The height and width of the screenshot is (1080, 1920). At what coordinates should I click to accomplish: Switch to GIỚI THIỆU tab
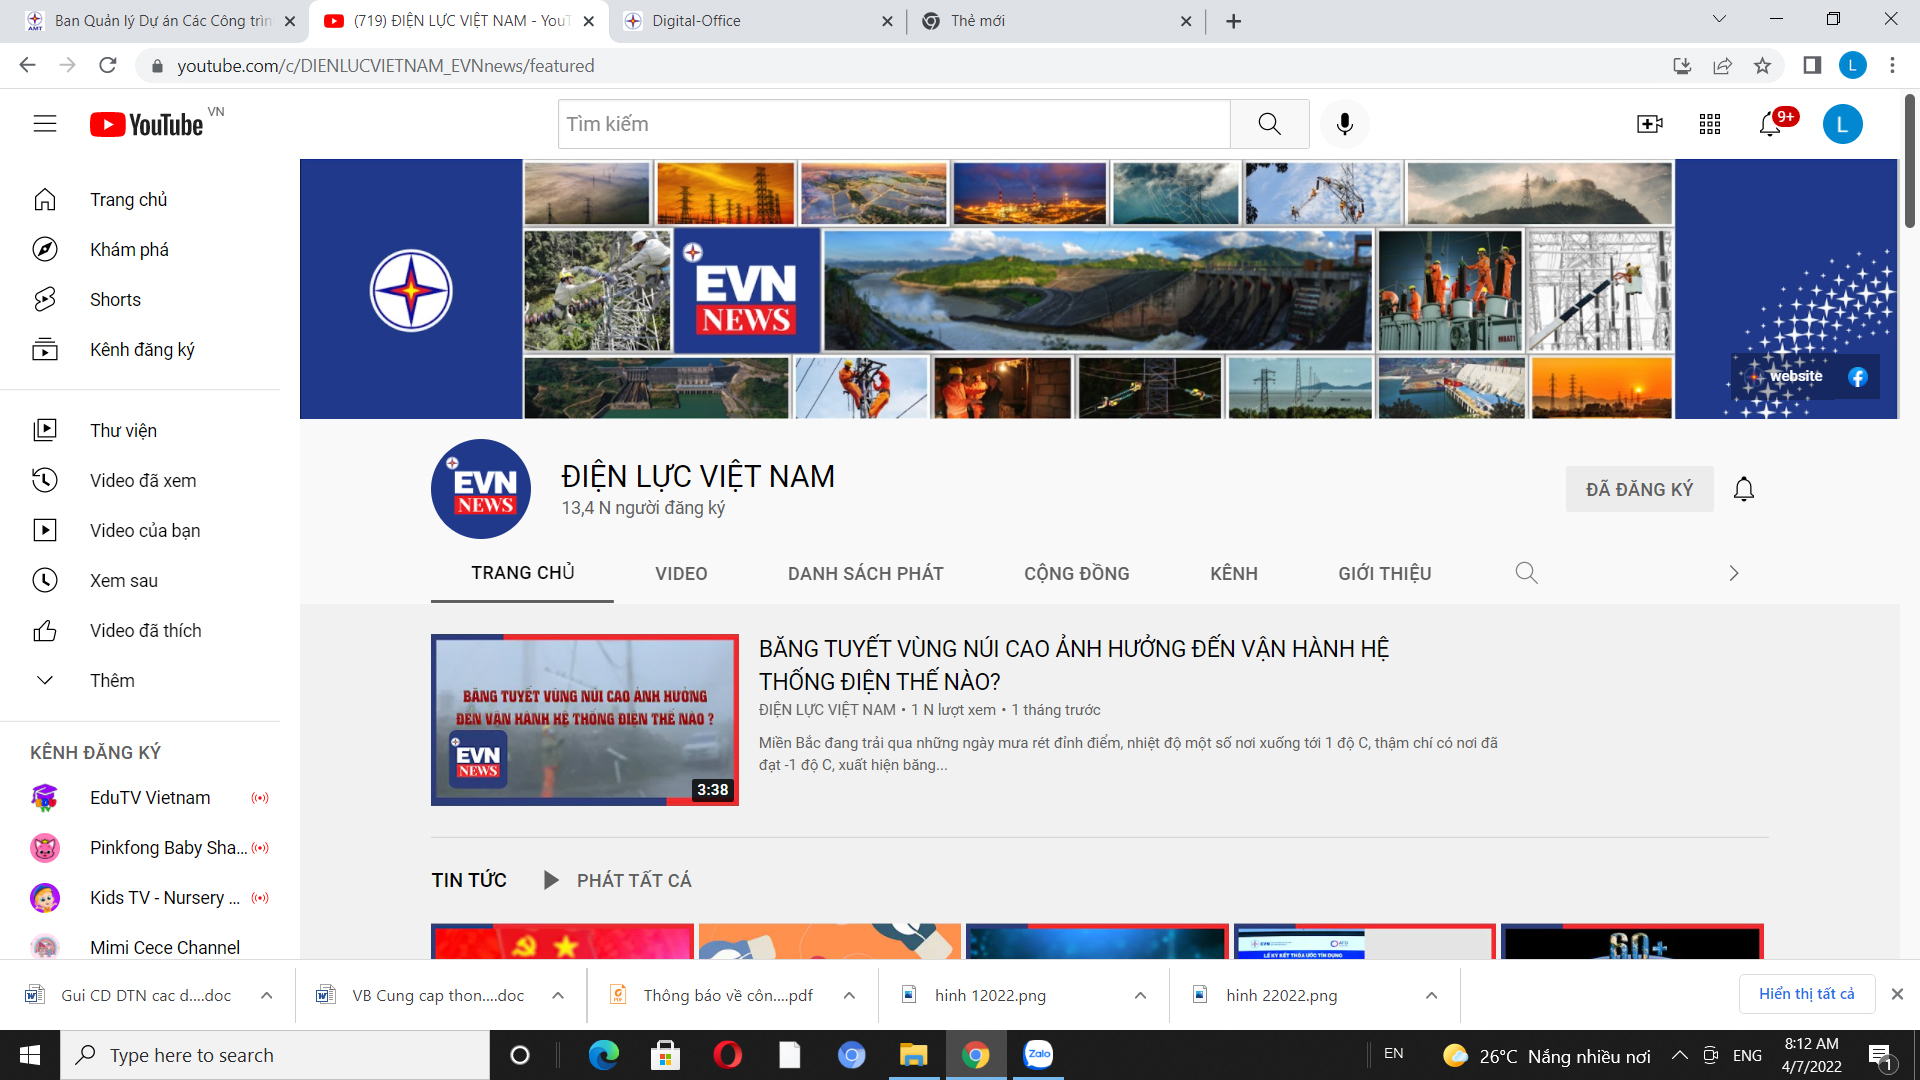tap(1385, 573)
